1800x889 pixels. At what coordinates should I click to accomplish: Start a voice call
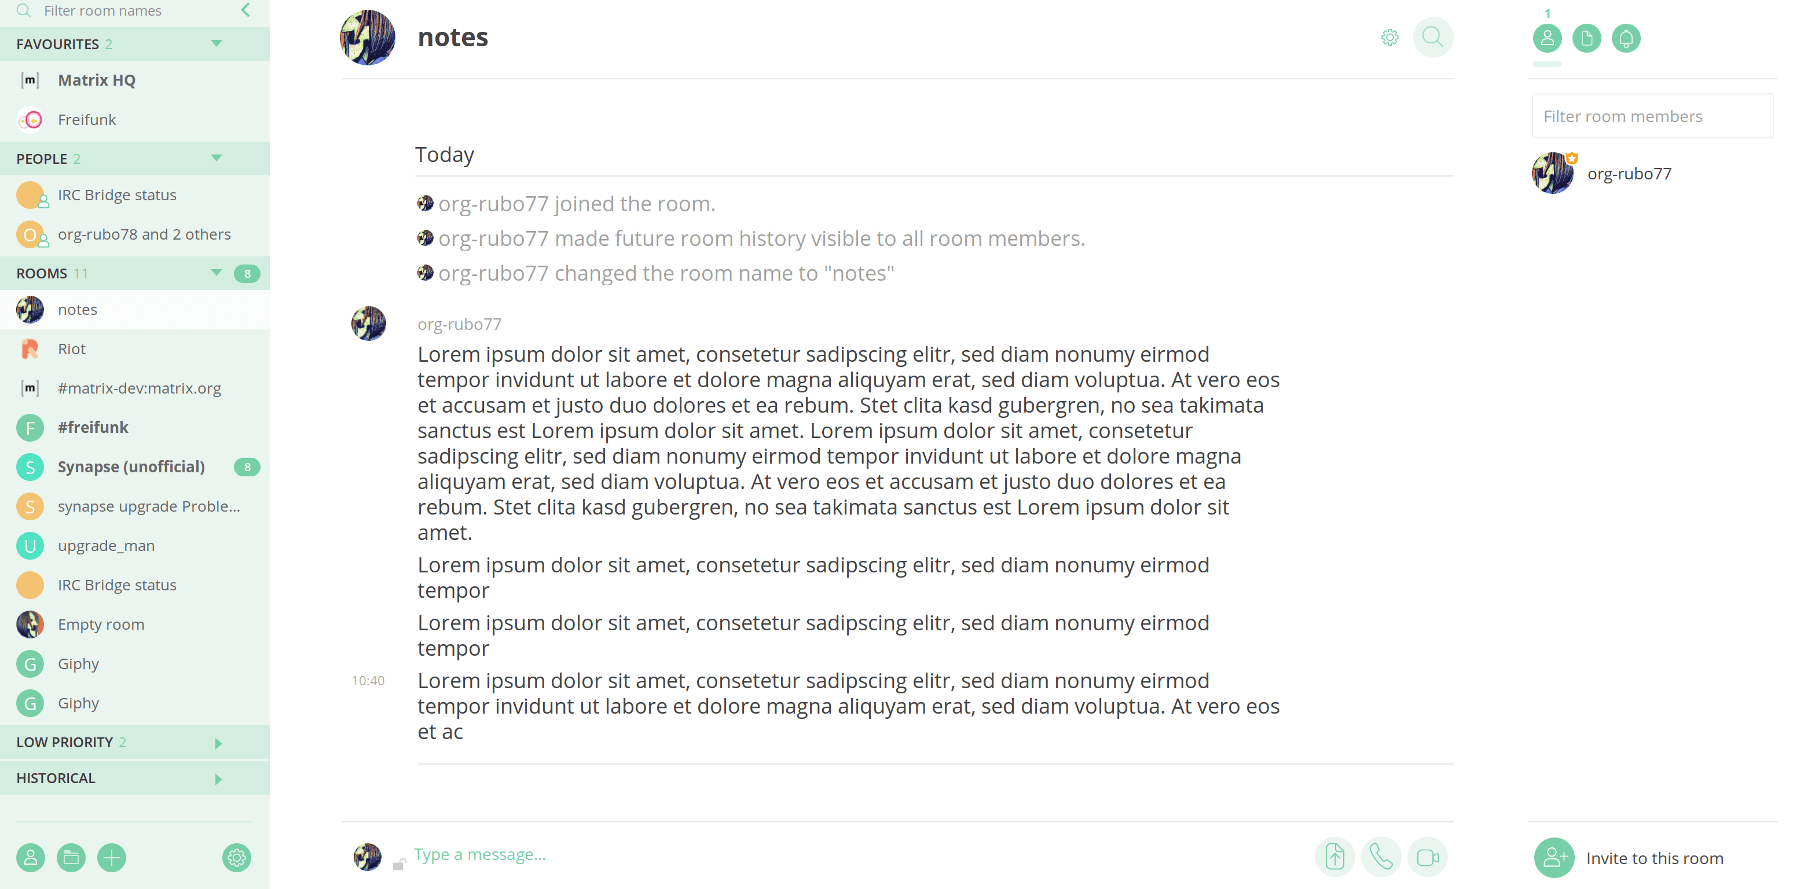[x=1381, y=857]
